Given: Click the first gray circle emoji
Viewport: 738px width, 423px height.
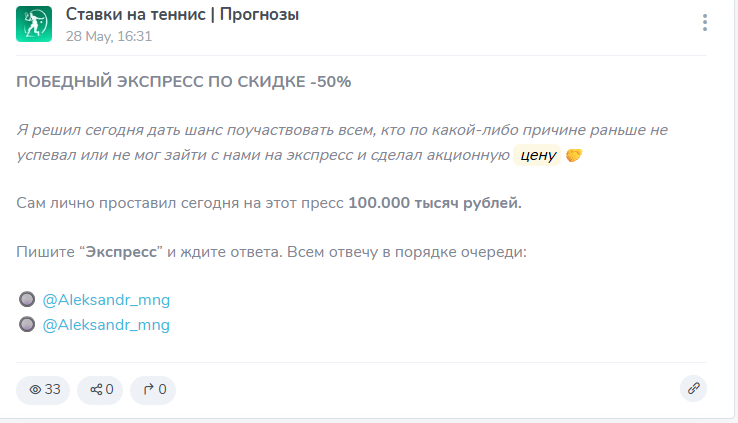Looking at the screenshot, I should pyautogui.click(x=27, y=299).
